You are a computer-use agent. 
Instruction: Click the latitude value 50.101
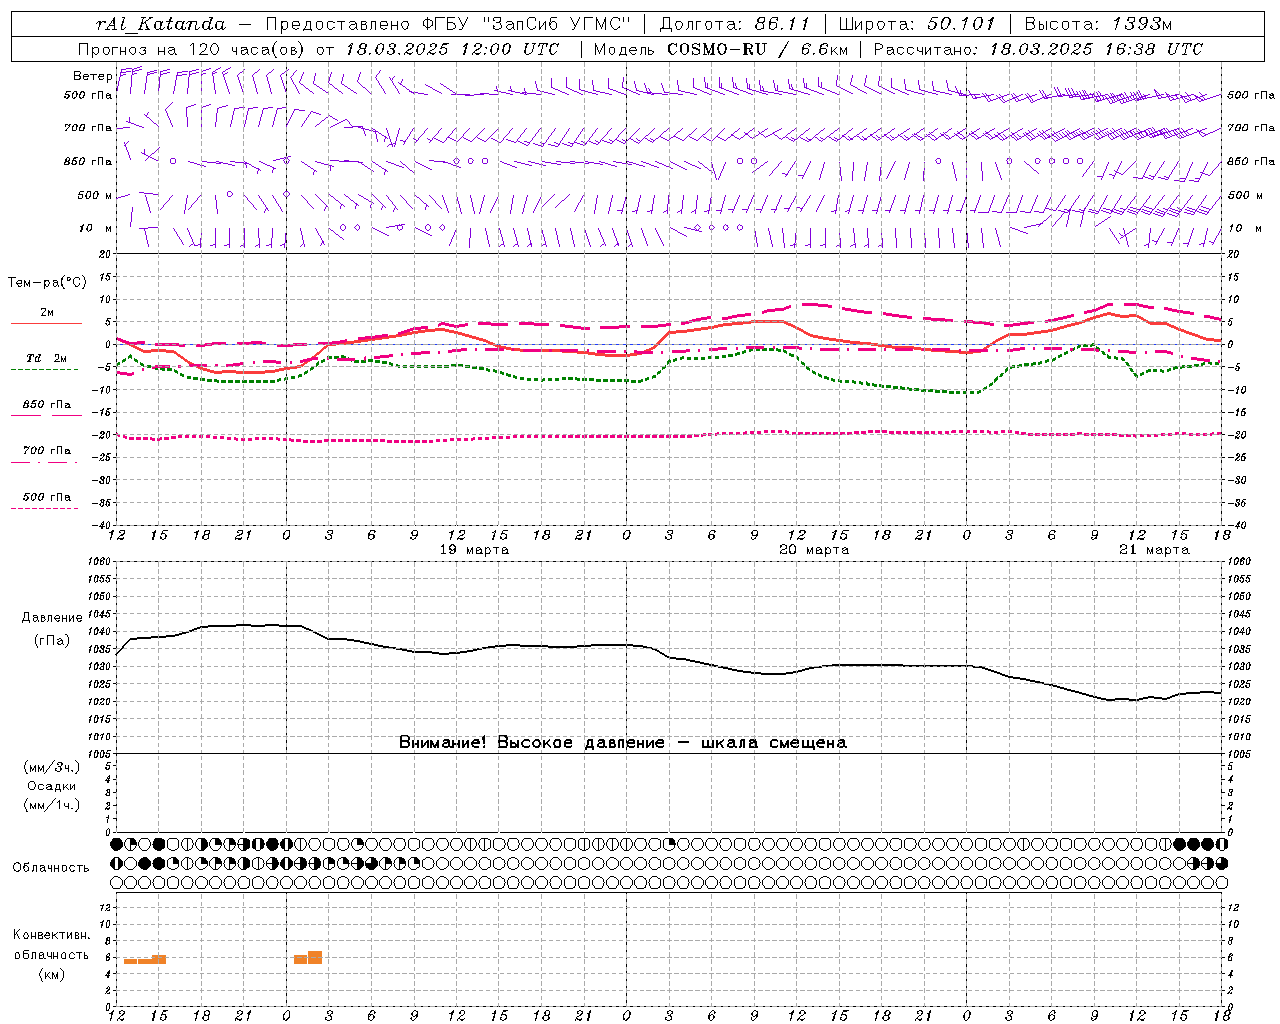[x=961, y=24]
